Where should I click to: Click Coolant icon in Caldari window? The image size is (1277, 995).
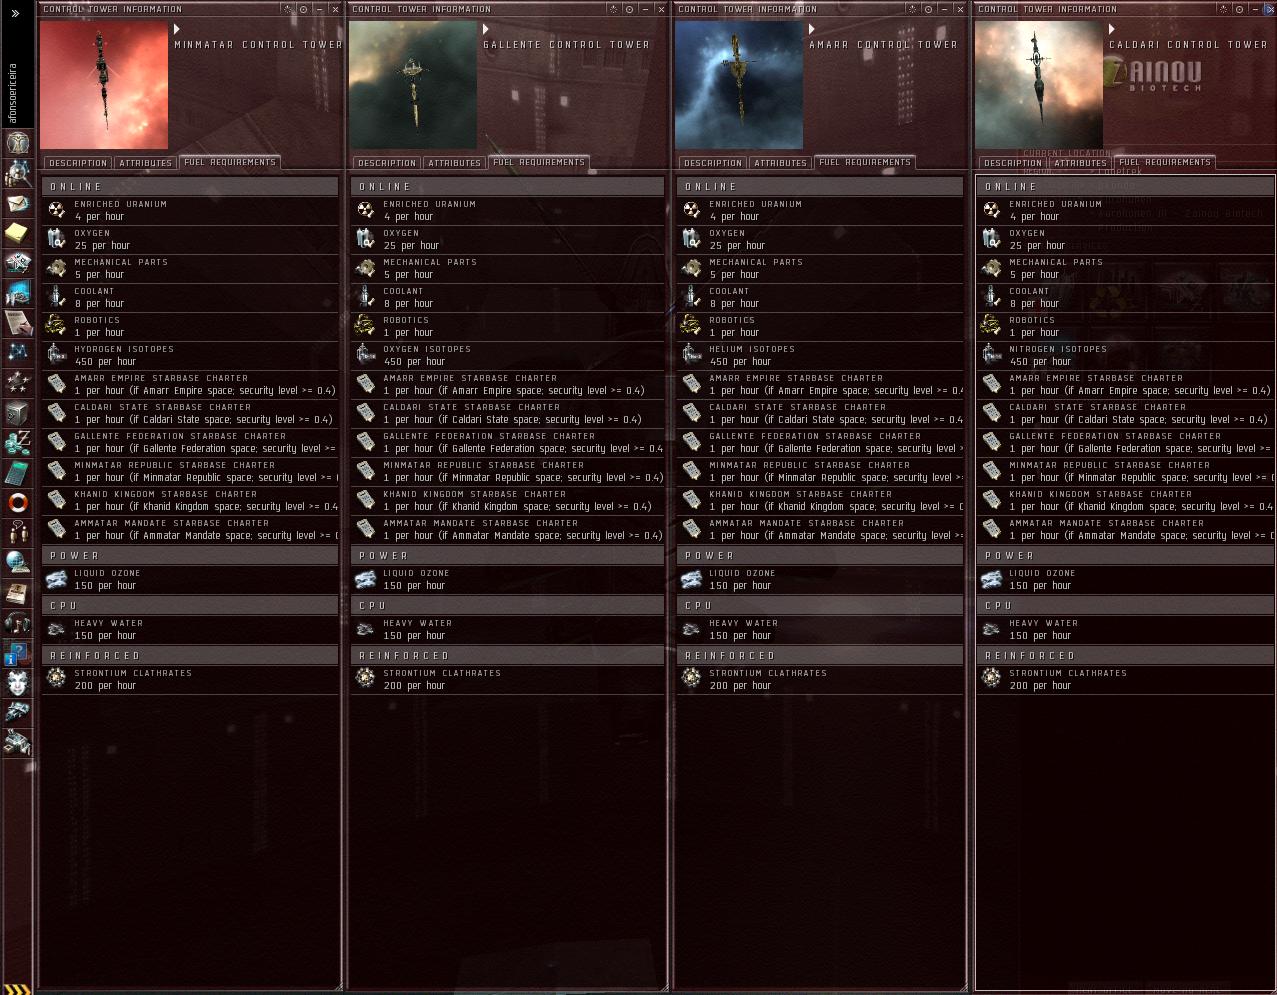click(991, 297)
